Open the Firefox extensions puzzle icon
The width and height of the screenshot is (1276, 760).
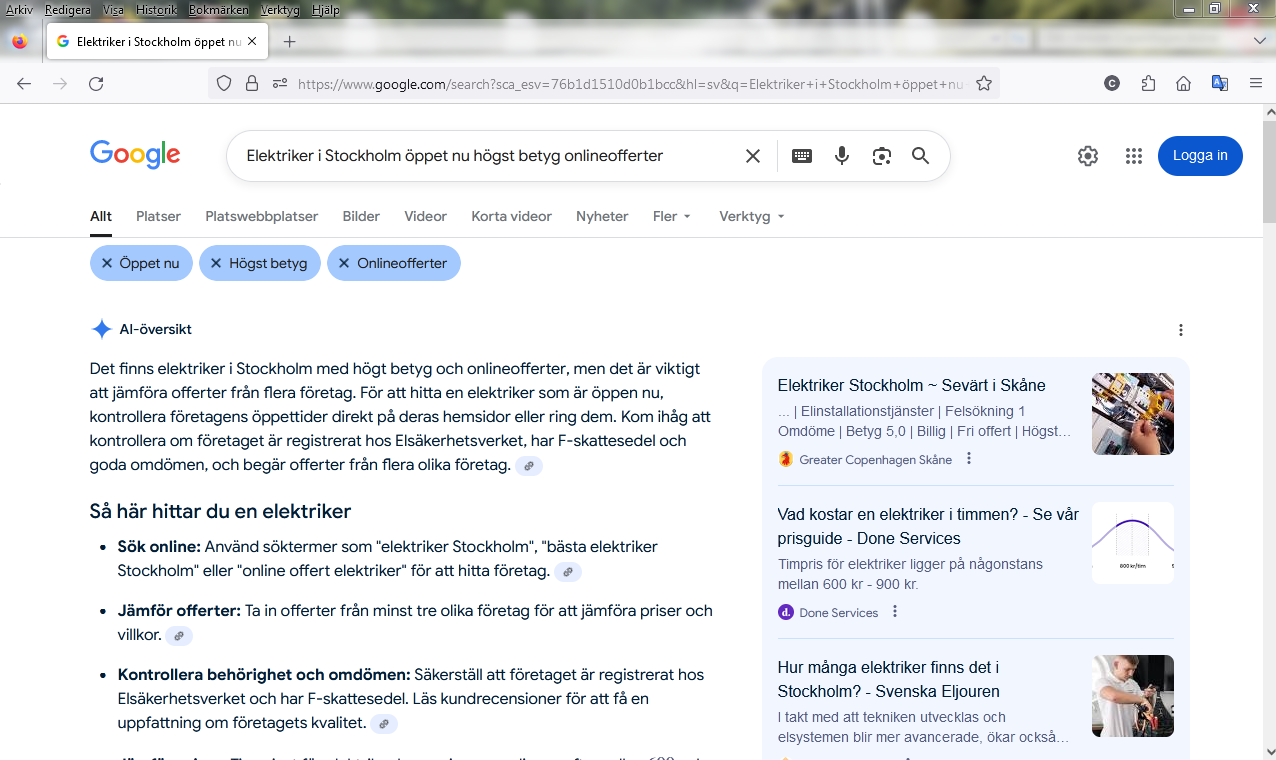[x=1148, y=84]
